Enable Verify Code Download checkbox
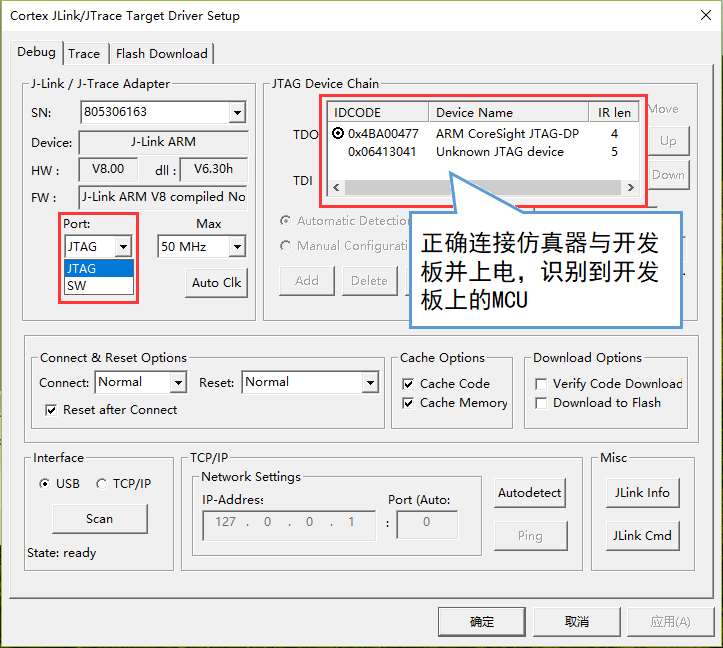 click(x=540, y=384)
